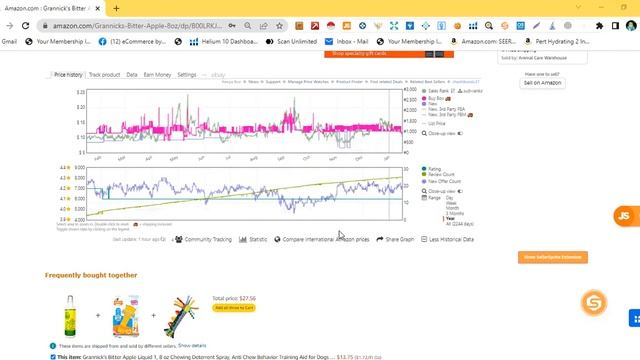Open a new browser tab
This screenshot has height=360, width=640.
tap(116, 8)
